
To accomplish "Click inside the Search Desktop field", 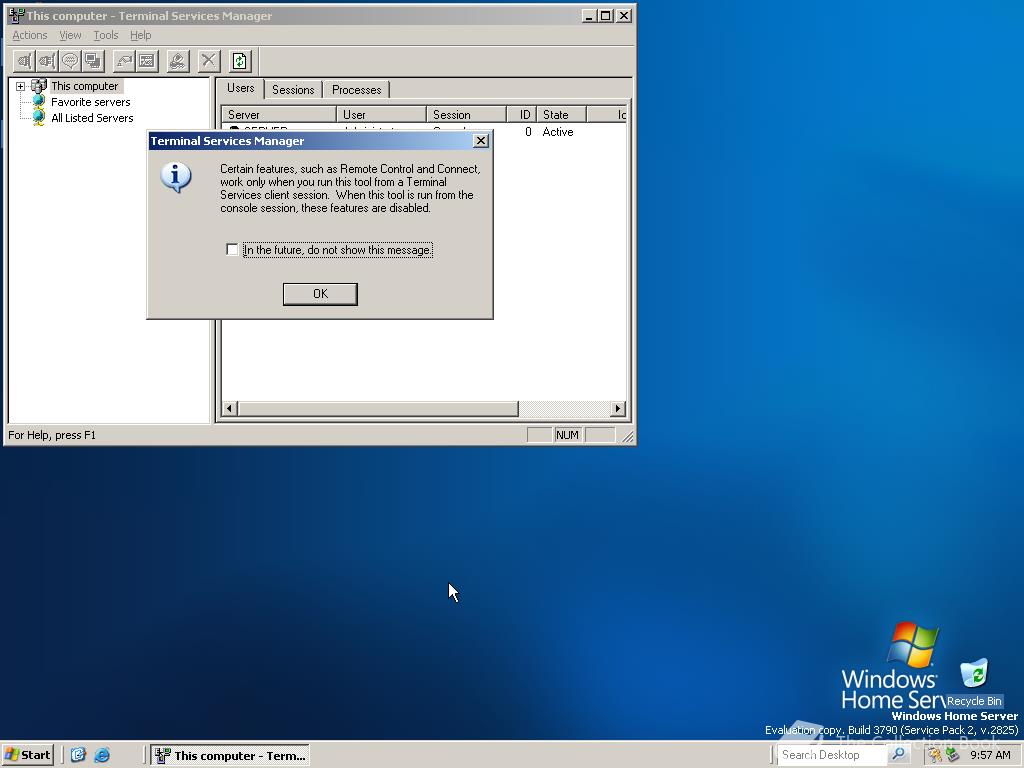I will pyautogui.click(x=833, y=754).
